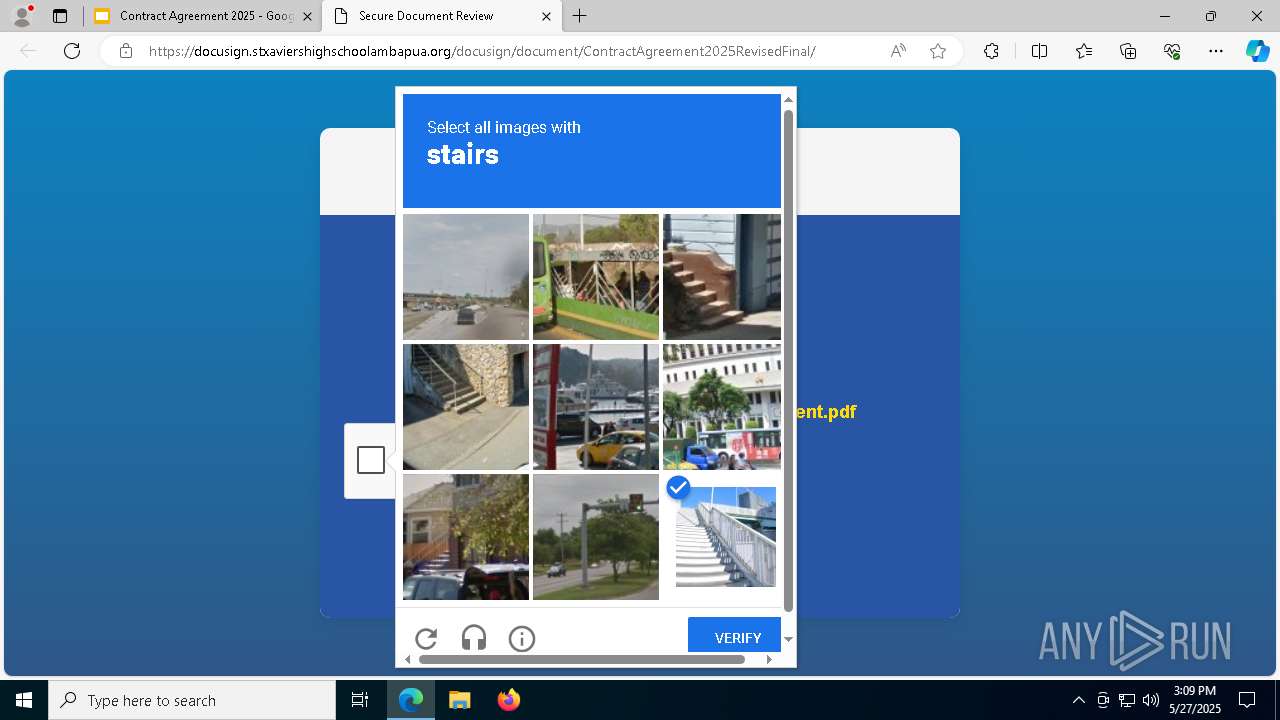Viewport: 1280px width, 720px height.
Task: Open Task View on the taskbar
Action: (x=360, y=700)
